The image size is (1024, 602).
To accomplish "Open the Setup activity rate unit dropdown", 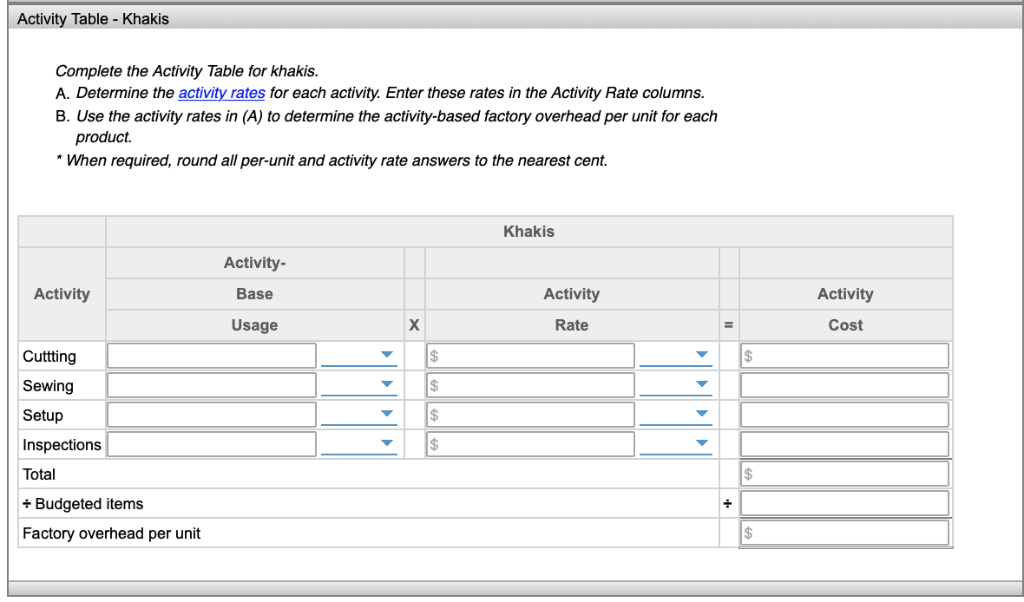I will click(x=675, y=415).
